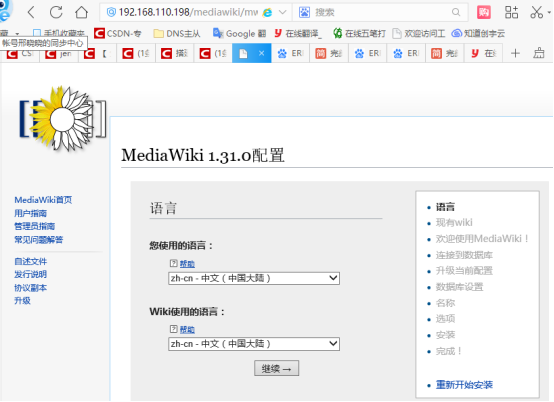This screenshot has width=554, height=402.
Task: Expand the address bar dropdown arrow
Action: 282,12
